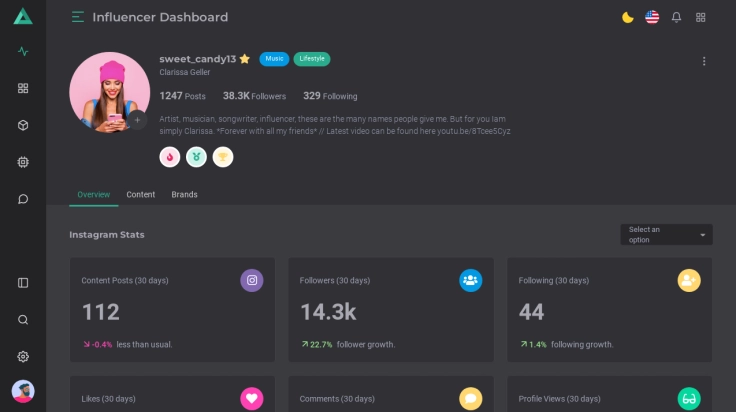The image size is (736, 412).
Task: Open the cube icon in sidebar
Action: tap(23, 125)
